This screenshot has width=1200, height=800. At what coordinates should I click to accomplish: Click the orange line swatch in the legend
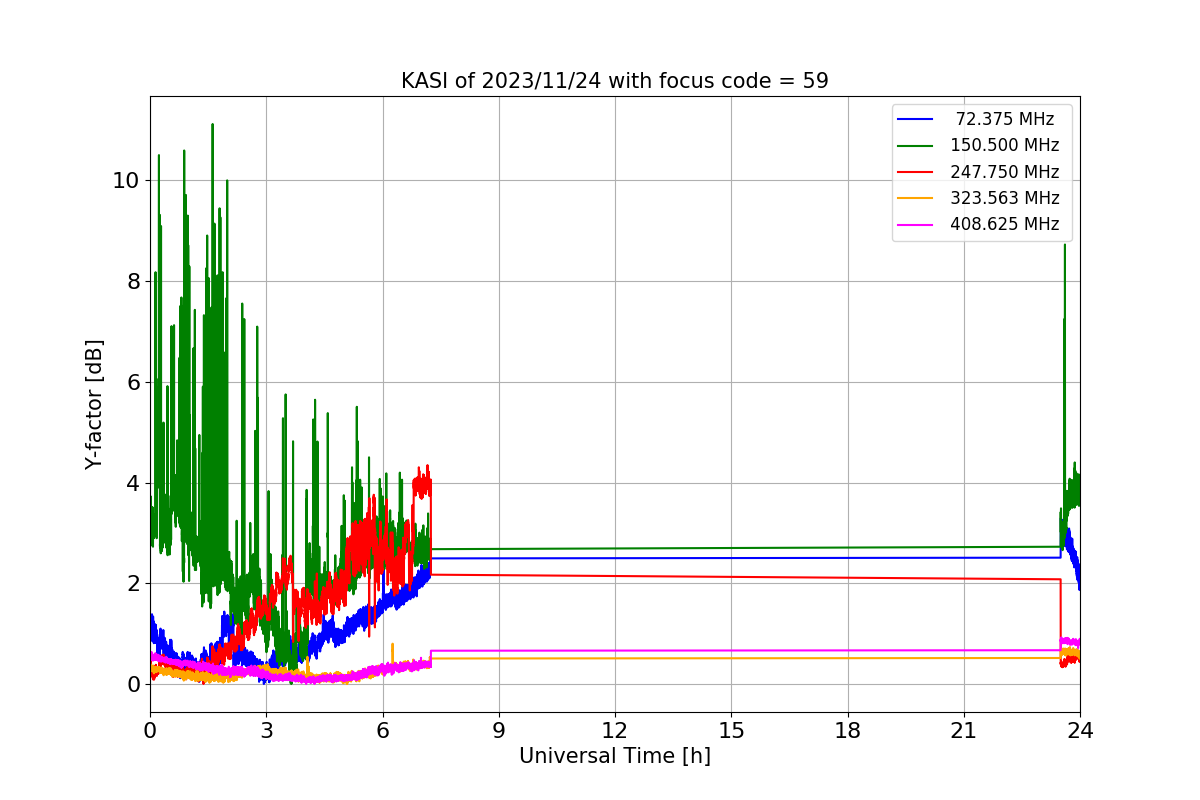click(x=915, y=199)
